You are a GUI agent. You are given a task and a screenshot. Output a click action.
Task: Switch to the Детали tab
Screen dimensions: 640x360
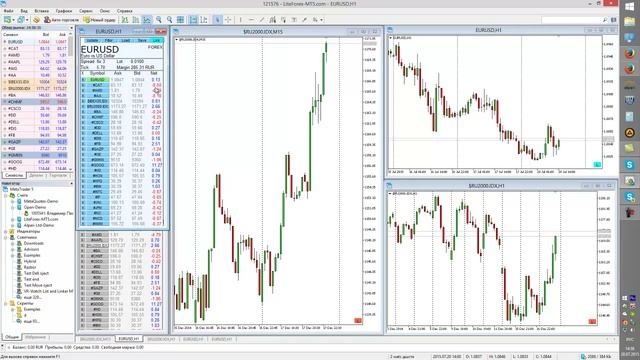36,175
